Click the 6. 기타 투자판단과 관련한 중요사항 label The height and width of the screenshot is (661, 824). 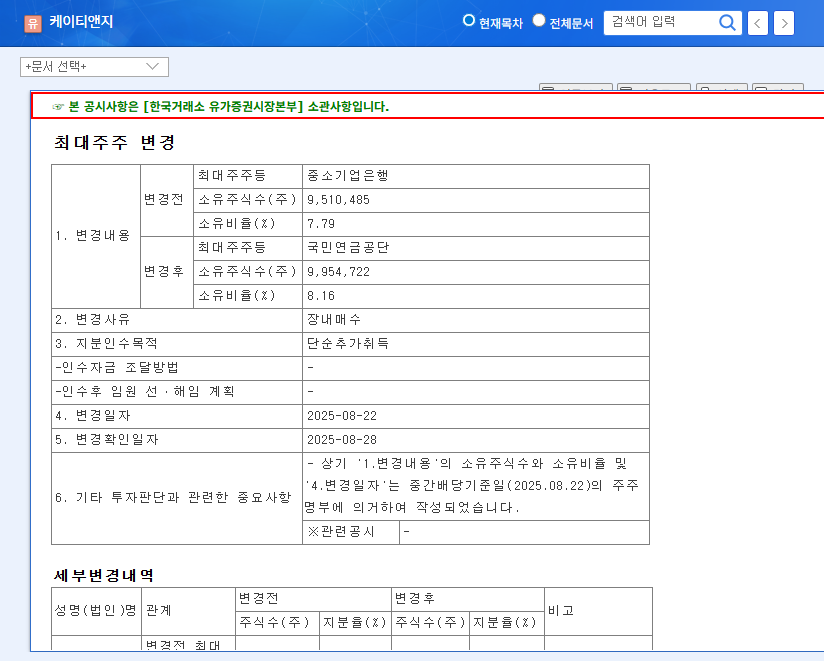(x=173, y=498)
